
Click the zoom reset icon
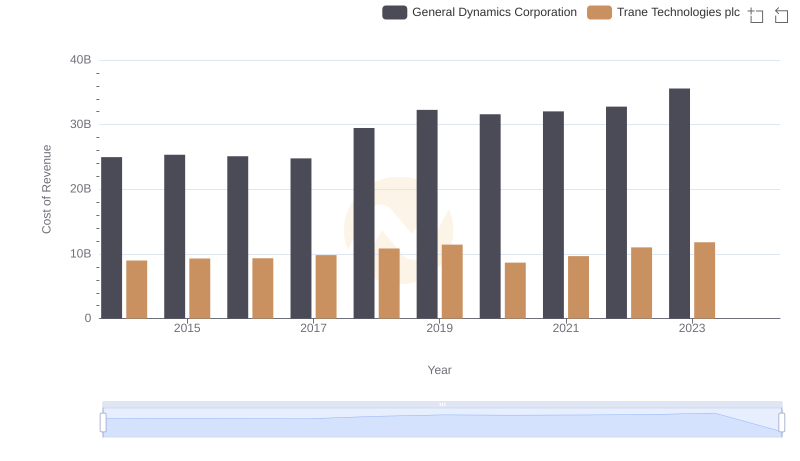tap(781, 15)
